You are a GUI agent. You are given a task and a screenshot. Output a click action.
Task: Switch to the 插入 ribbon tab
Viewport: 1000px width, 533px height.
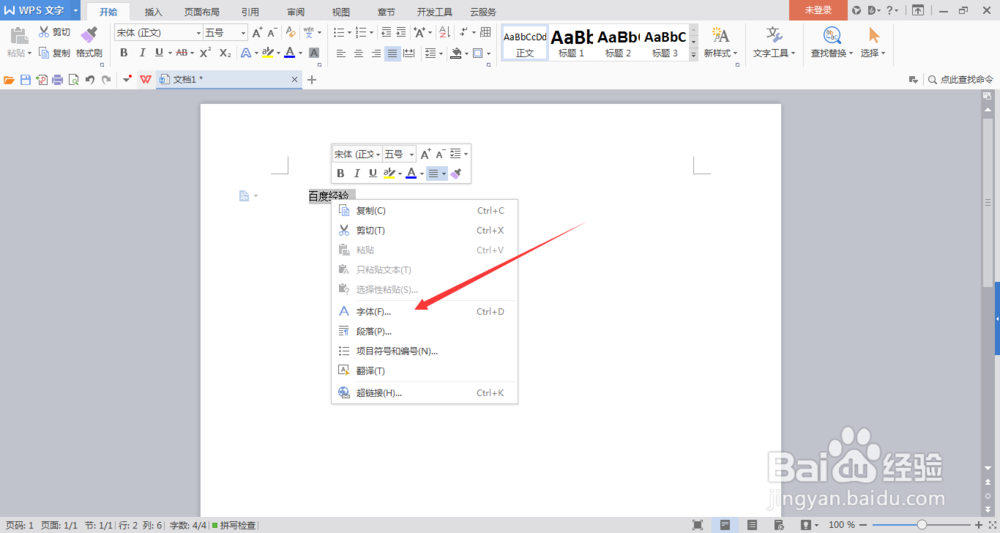click(154, 11)
